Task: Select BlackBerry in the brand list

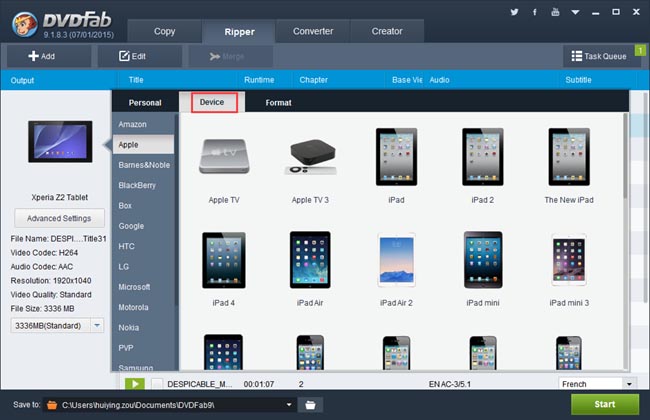Action: coord(143,185)
